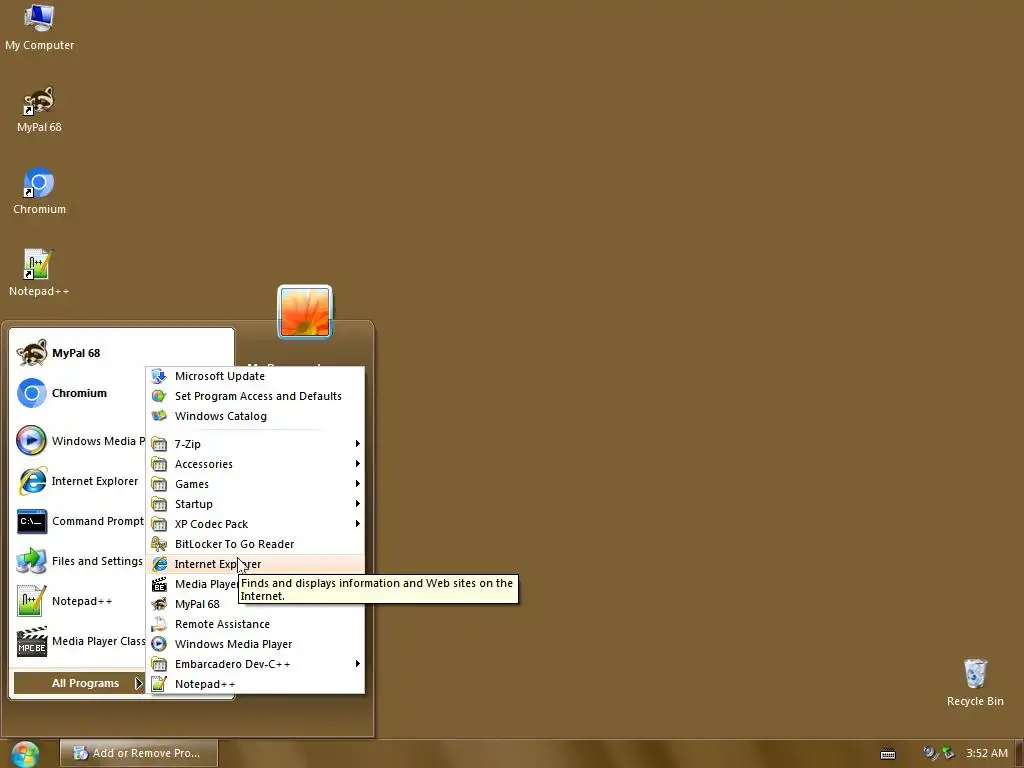The height and width of the screenshot is (768, 1024).
Task: Click Command Prompt label in Start menu
Action: coord(98,521)
